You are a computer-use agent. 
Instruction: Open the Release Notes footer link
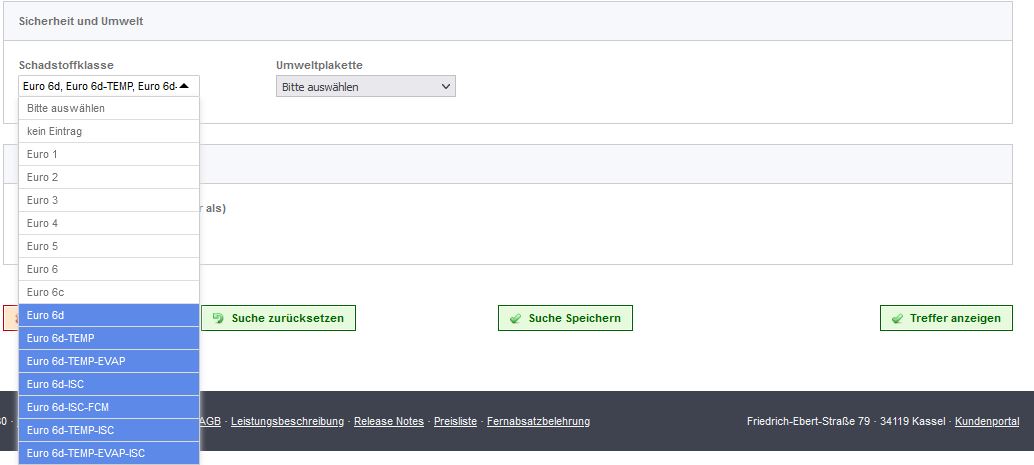click(x=389, y=421)
